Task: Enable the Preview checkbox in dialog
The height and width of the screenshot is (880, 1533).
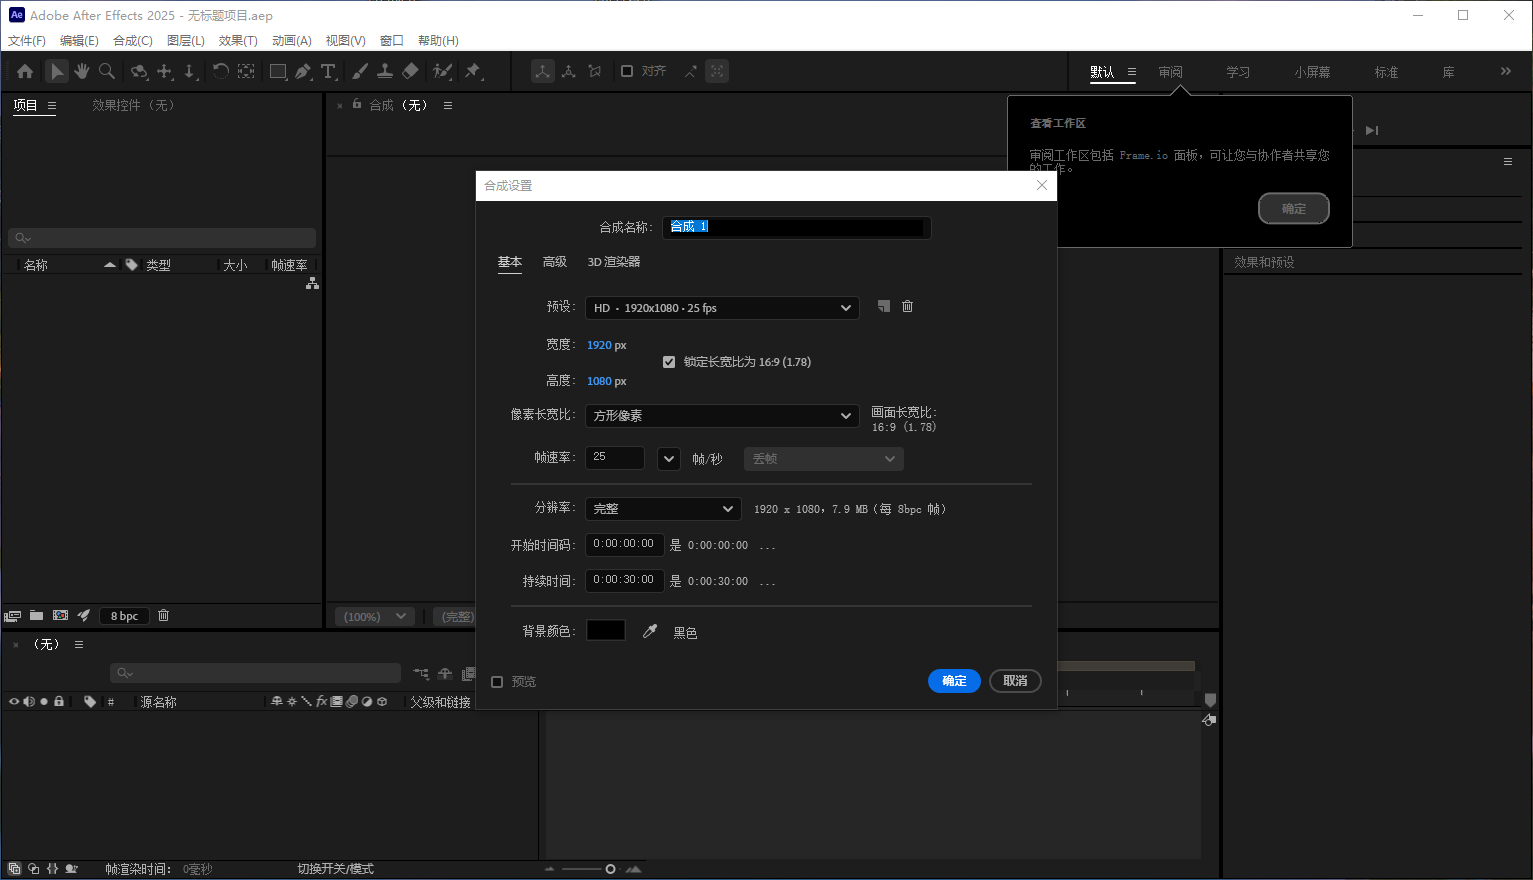Action: 497,682
